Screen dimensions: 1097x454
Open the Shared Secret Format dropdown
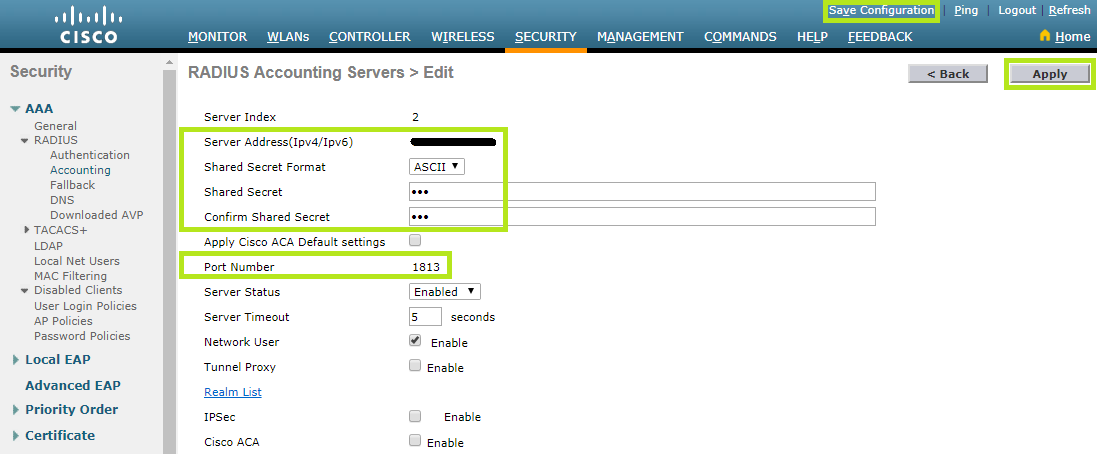pyautogui.click(x=437, y=167)
